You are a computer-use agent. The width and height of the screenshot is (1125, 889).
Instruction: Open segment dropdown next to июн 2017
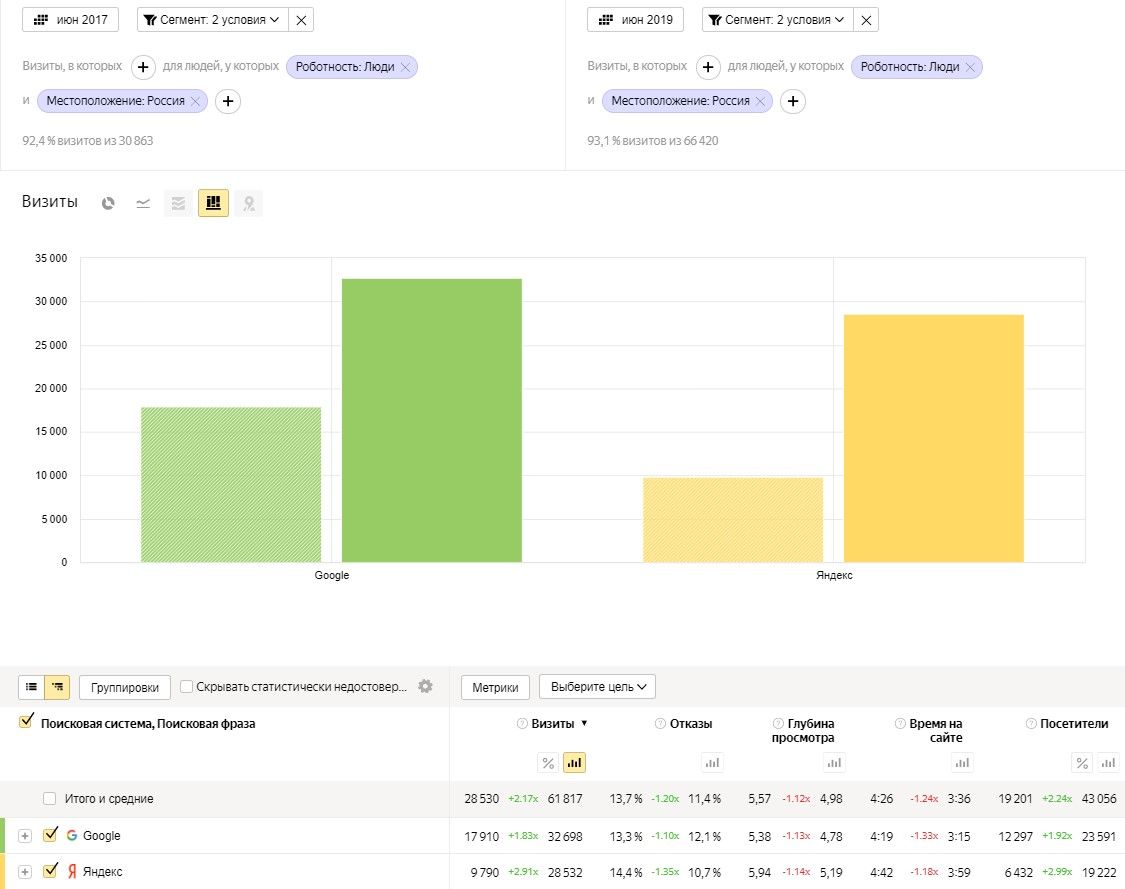pos(212,19)
